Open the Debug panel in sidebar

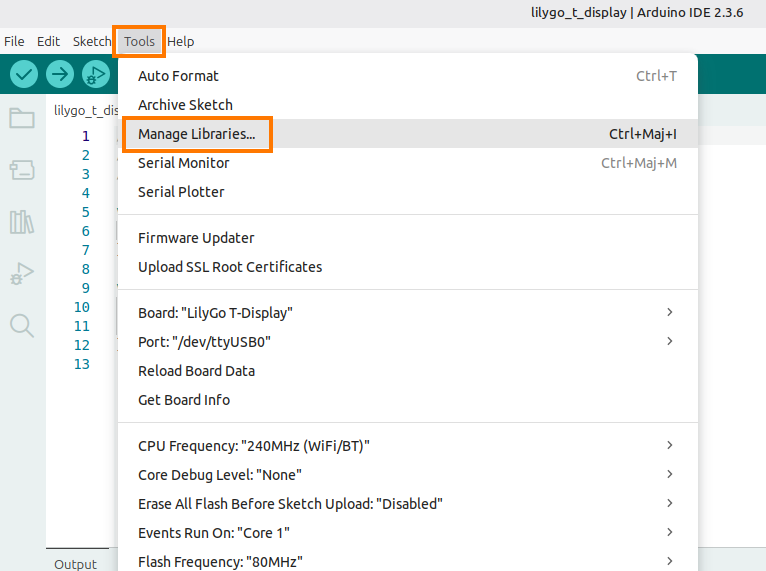22,273
